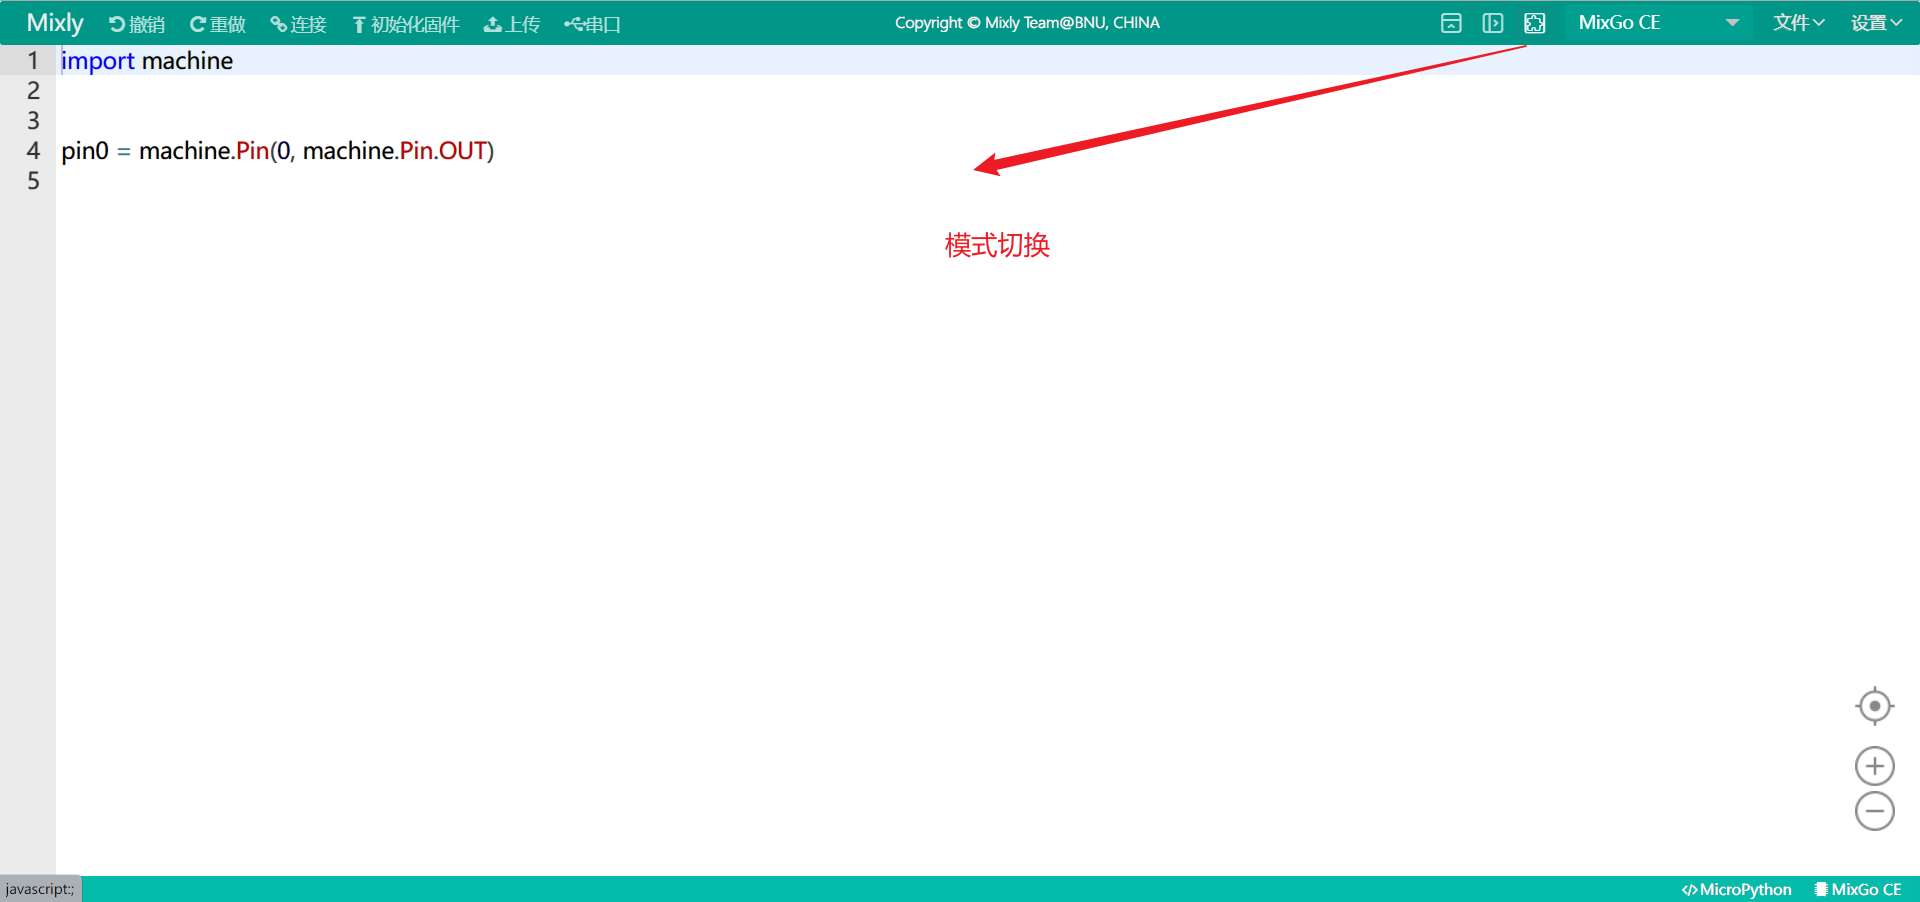This screenshot has width=1920, height=902.
Task: Click the 连接 connect button
Action: click(x=299, y=24)
